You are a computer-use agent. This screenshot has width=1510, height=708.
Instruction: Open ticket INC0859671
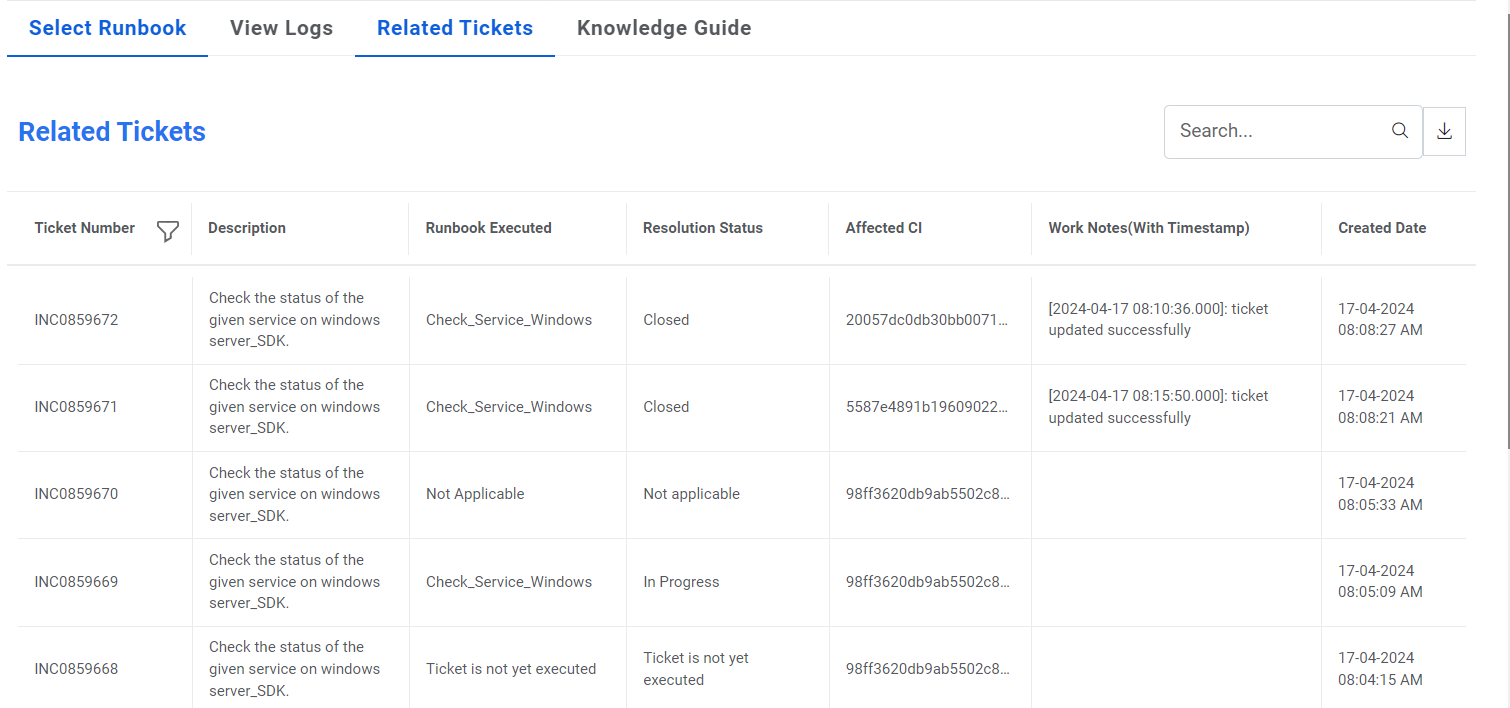click(x=76, y=407)
